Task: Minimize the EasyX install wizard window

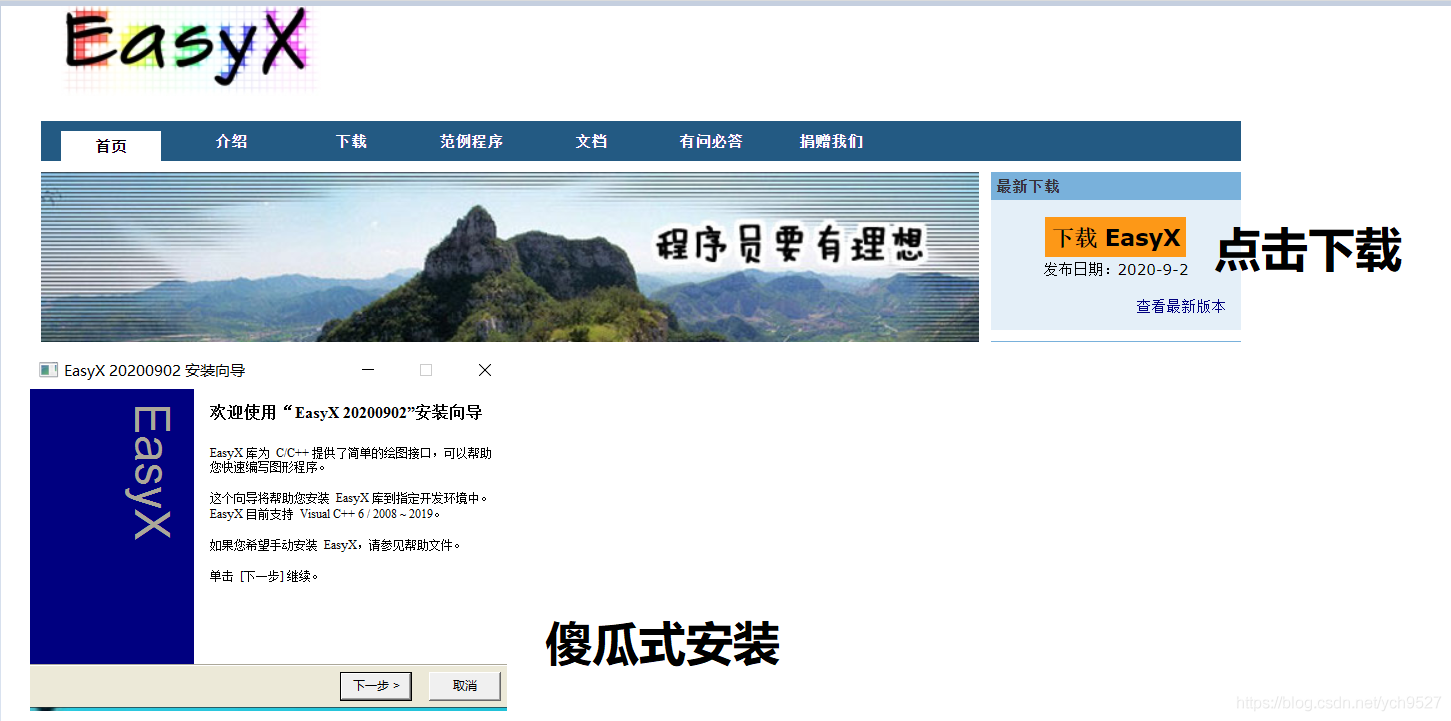Action: 368,370
